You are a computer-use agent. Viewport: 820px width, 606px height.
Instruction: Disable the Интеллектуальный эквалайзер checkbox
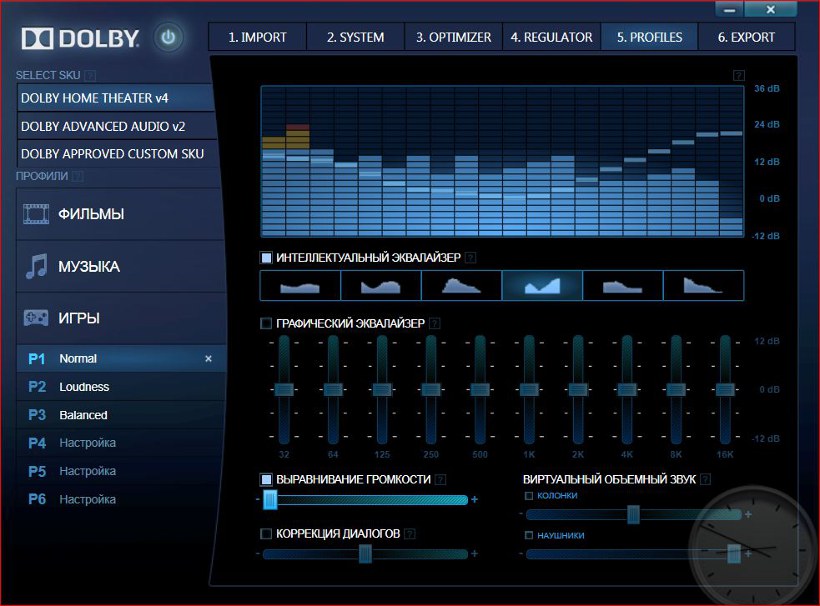pos(266,258)
